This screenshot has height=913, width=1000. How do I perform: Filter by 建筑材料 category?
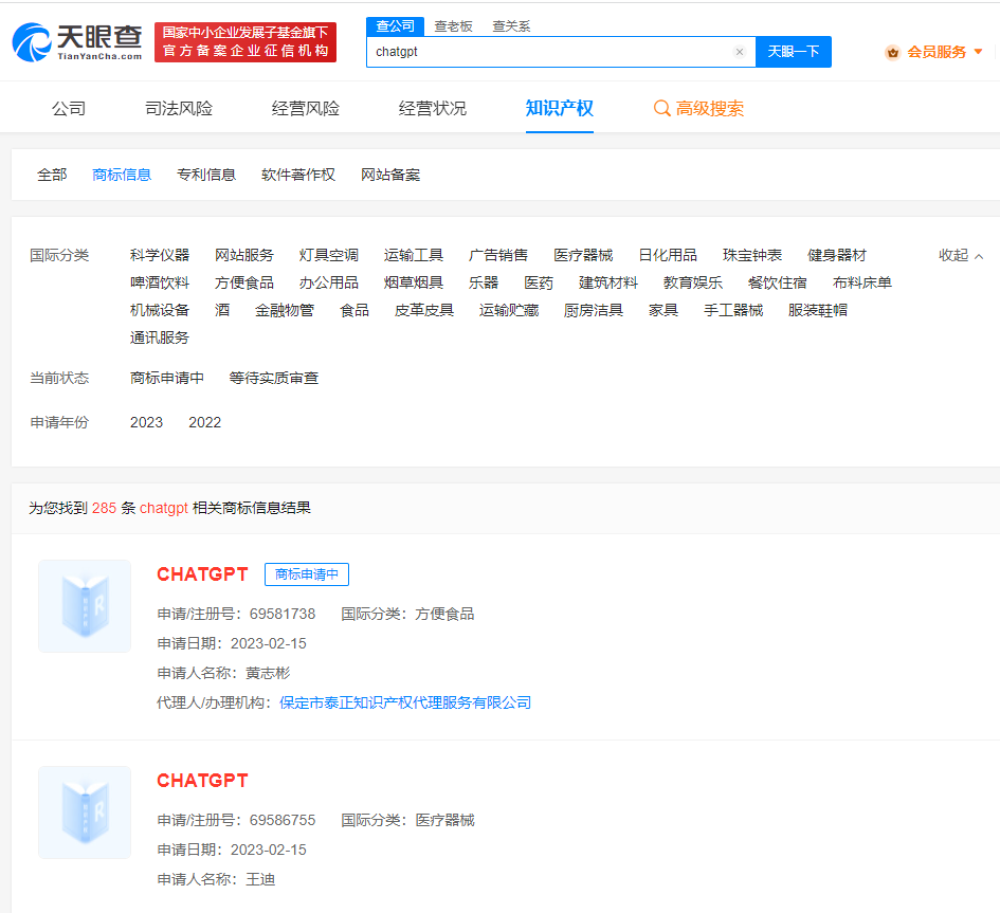pos(608,282)
